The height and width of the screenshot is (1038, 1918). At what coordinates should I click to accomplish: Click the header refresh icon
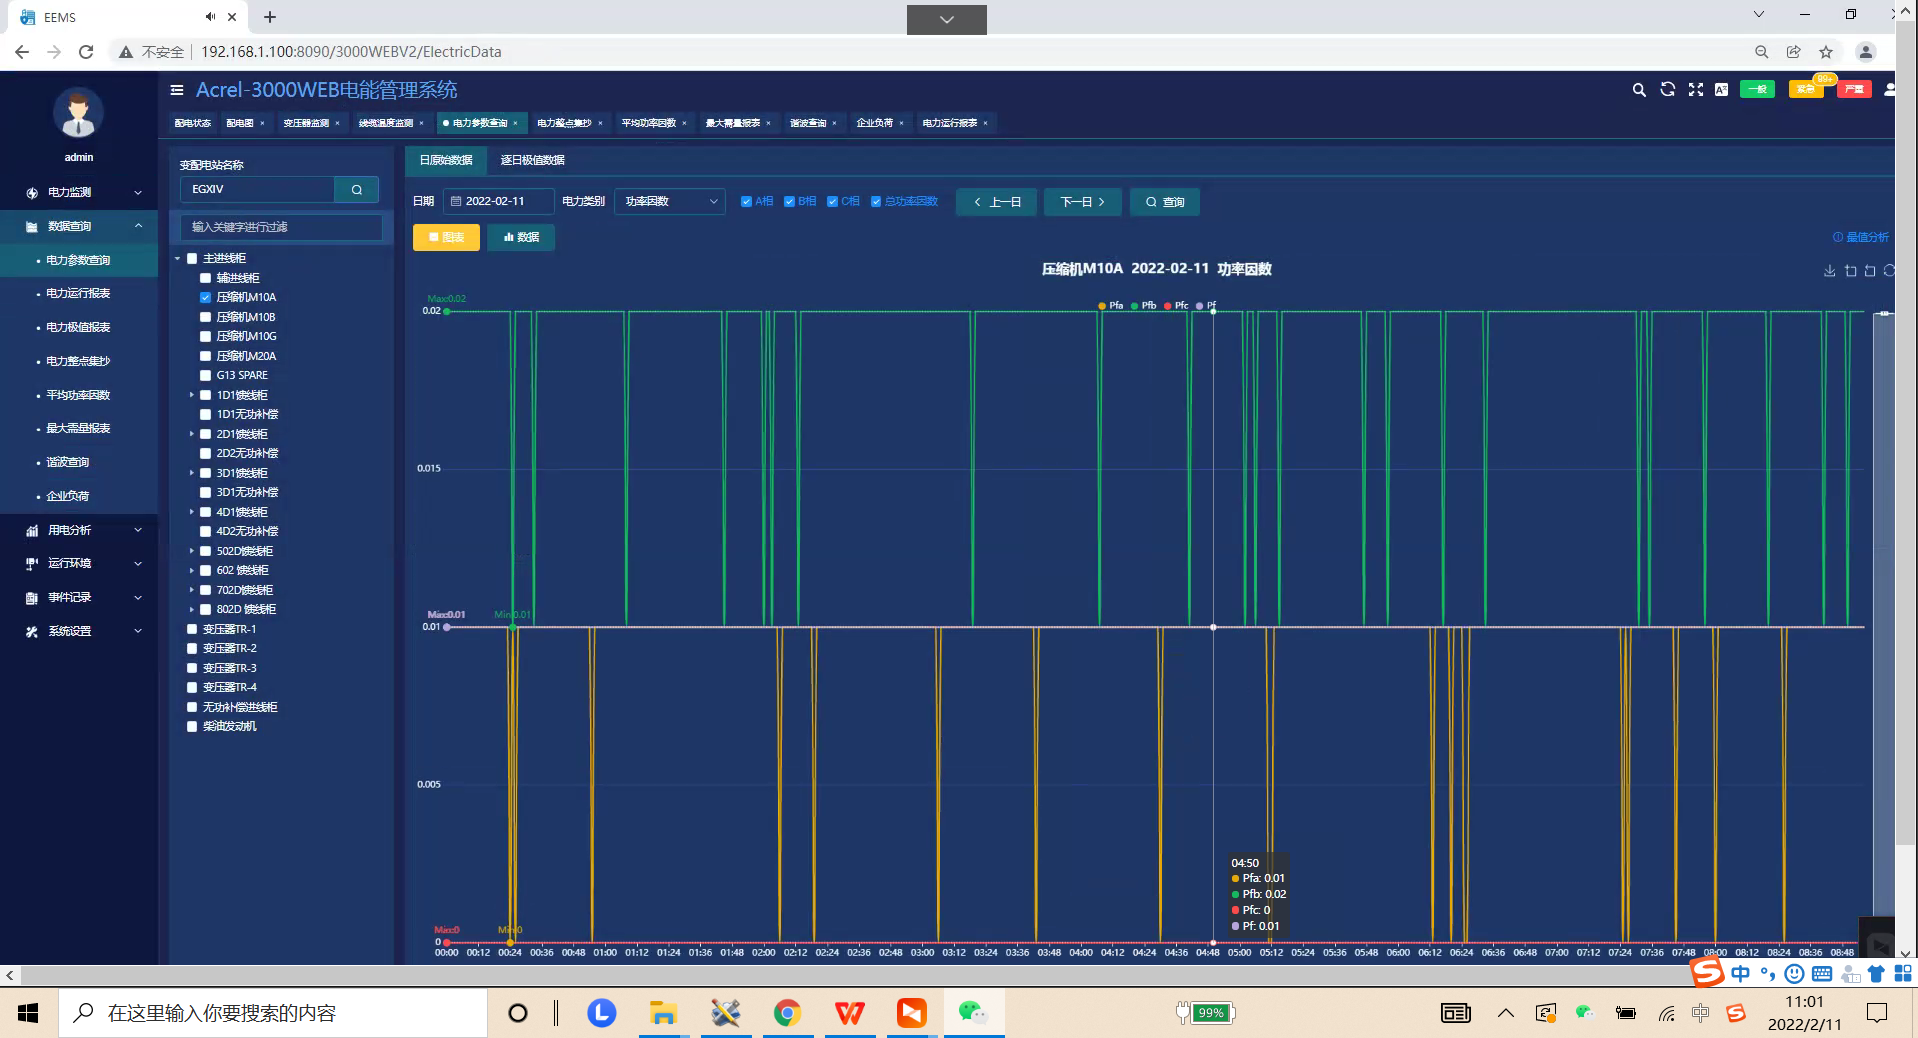[1667, 90]
